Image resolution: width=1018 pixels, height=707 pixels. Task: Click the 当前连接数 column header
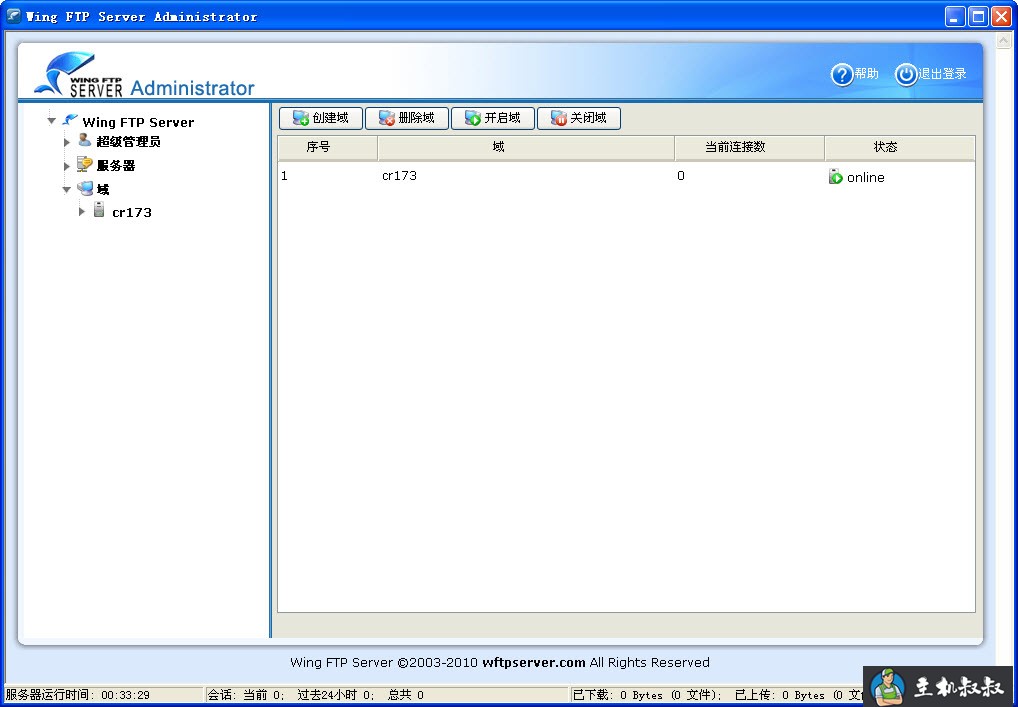pos(750,147)
